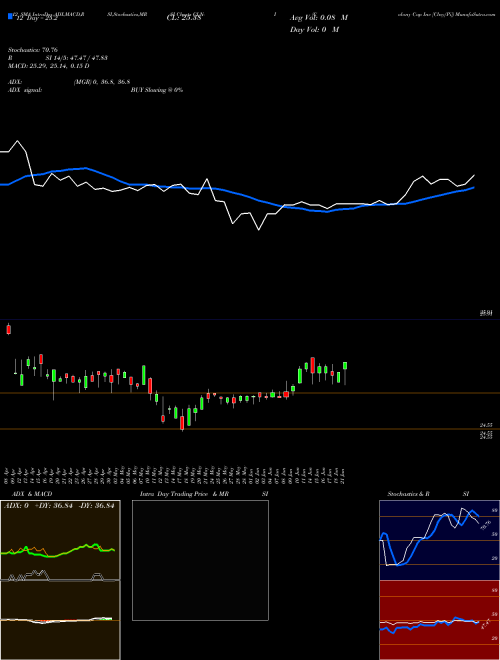Open the empty Intra Day Trading Price panel

click(200, 560)
